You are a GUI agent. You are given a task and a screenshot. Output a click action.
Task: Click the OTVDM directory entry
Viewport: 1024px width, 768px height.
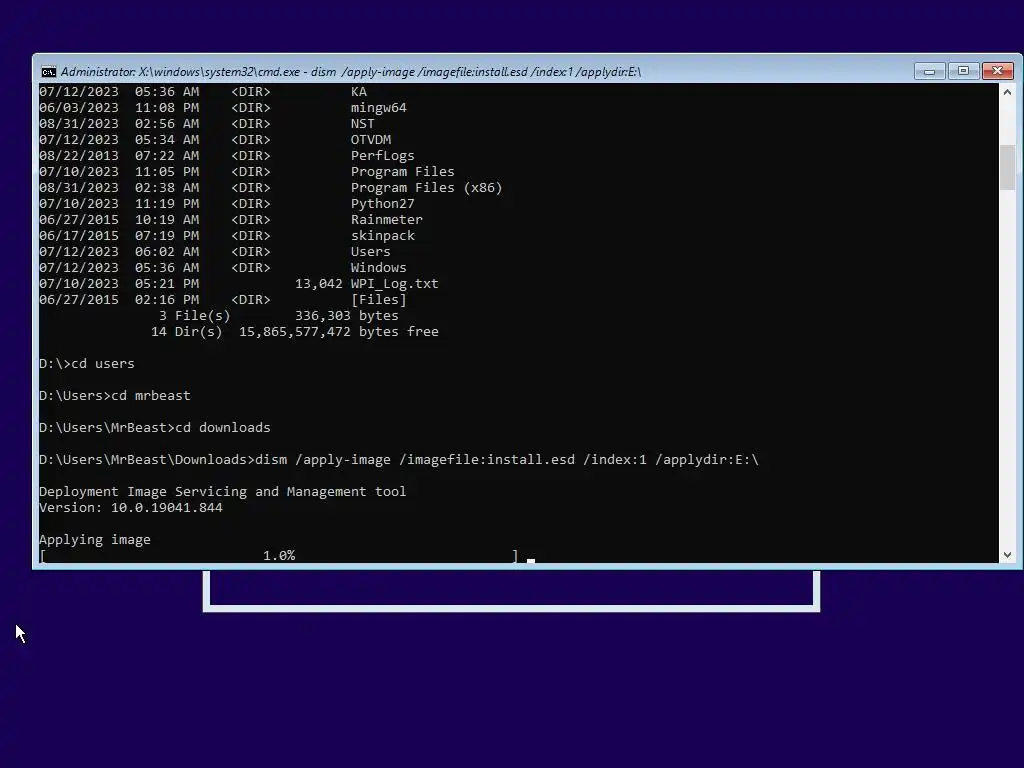coord(371,140)
